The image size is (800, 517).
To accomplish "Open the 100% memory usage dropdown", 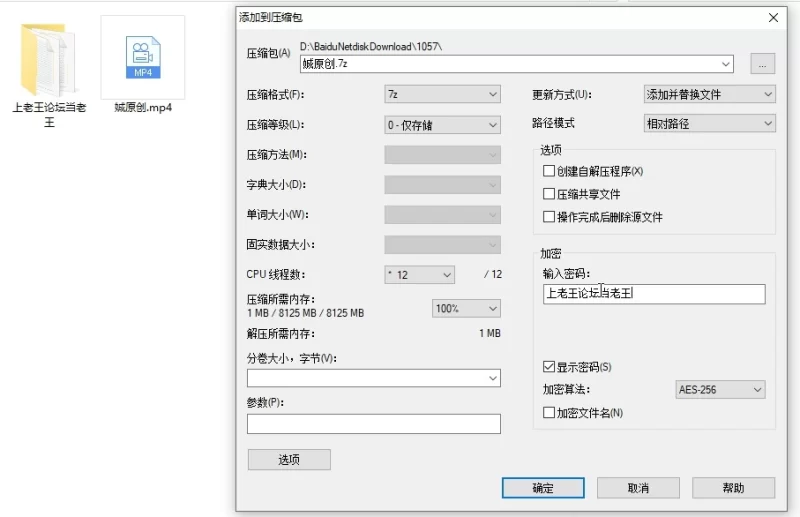I will coord(466,308).
